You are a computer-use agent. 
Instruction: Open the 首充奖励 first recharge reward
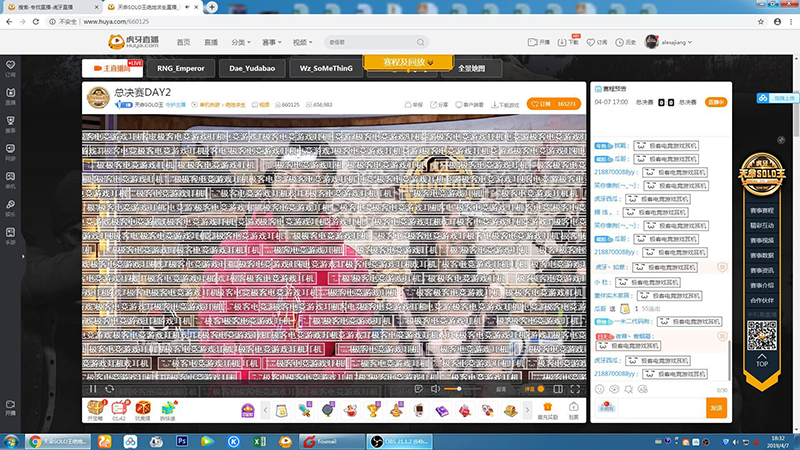[x=547, y=410]
